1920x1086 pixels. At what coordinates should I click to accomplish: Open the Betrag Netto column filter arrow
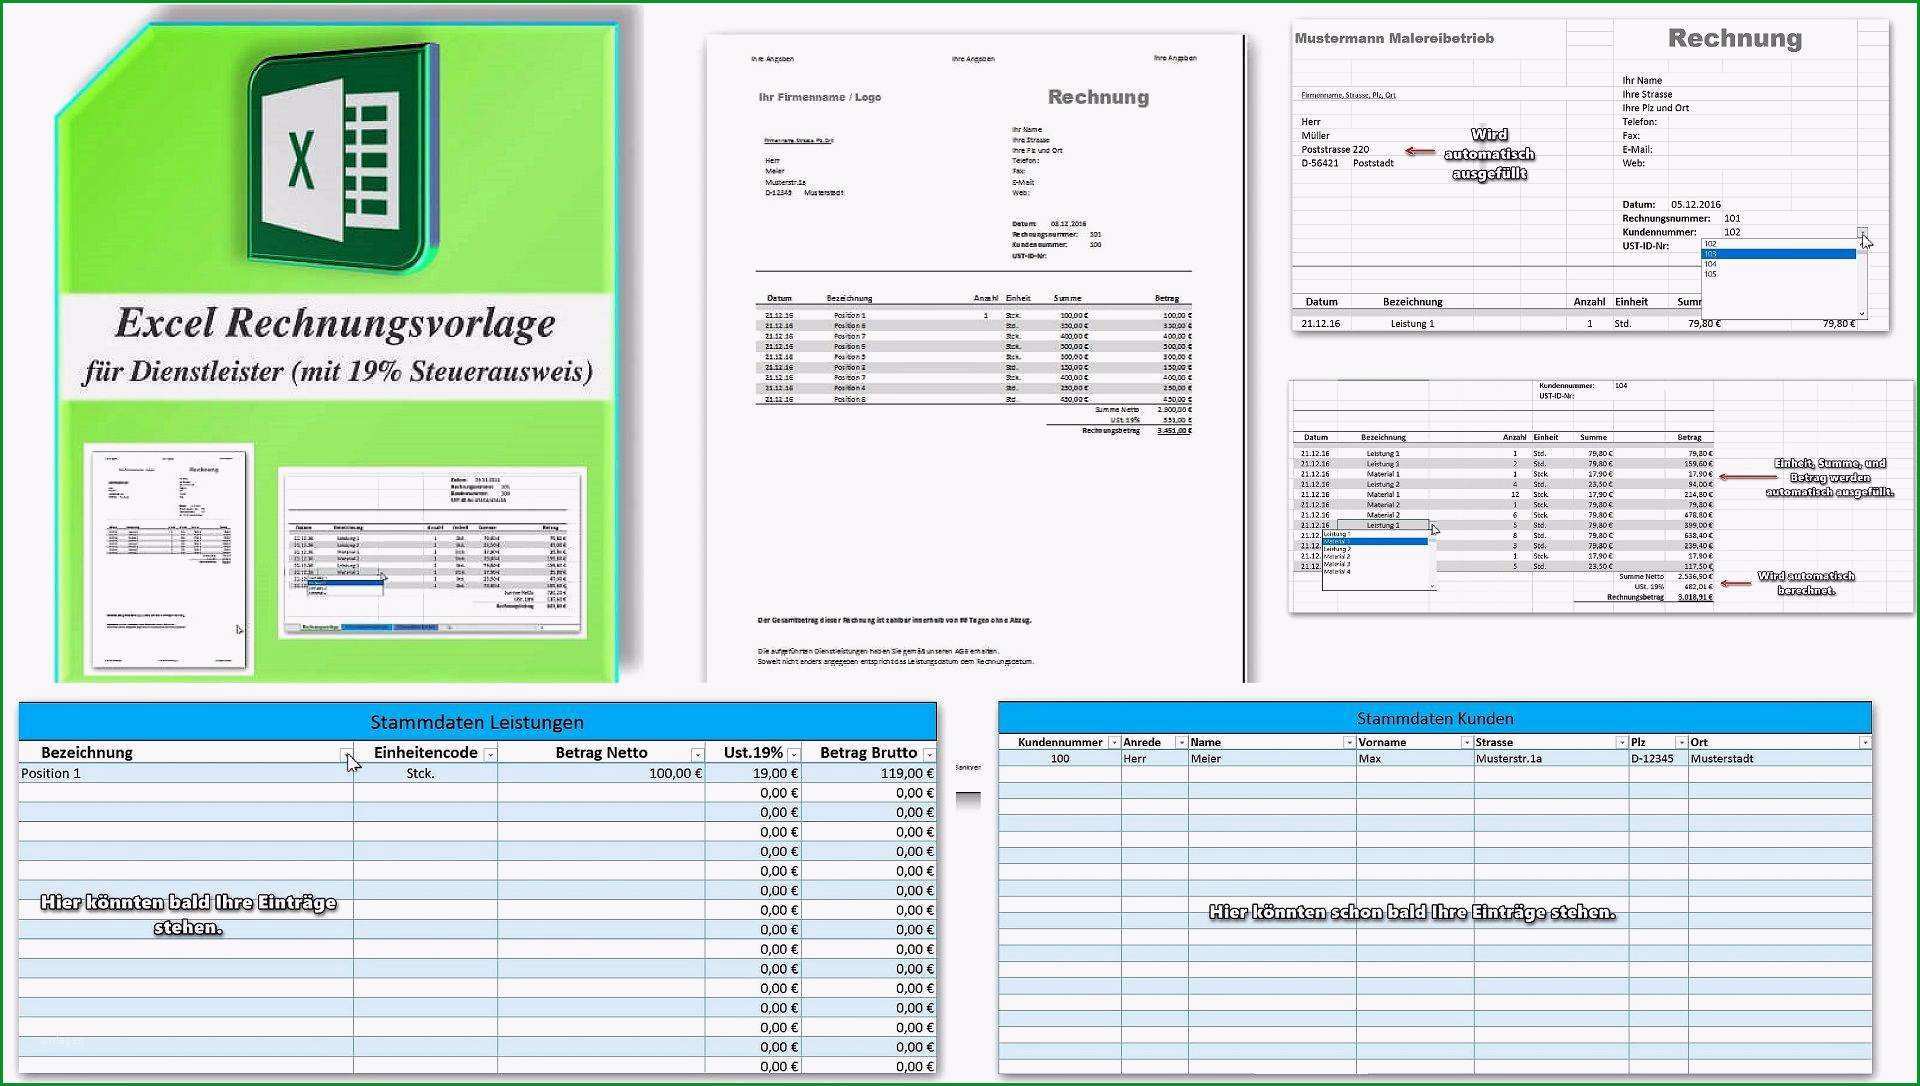(x=697, y=754)
